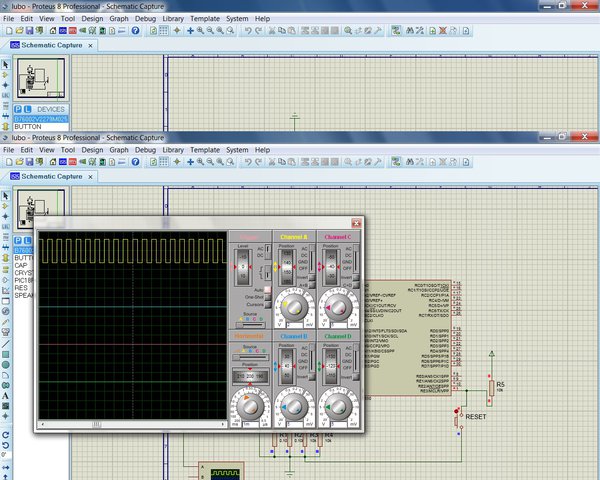Screen dimensions: 600x480
Task: Toggle C+D button on Channel C
Action: click(x=356, y=285)
